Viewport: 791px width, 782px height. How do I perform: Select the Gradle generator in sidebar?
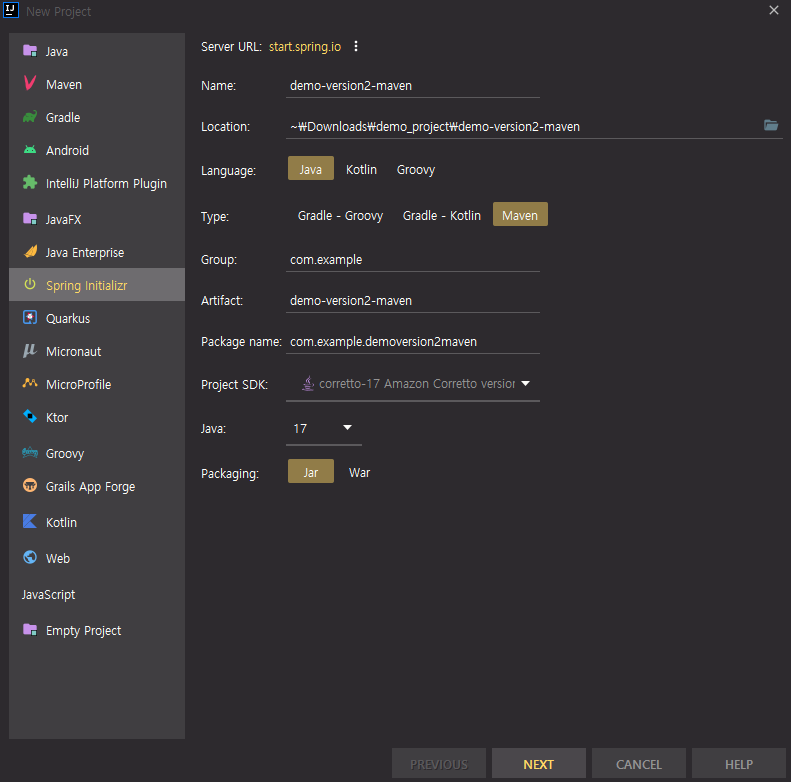coord(97,118)
